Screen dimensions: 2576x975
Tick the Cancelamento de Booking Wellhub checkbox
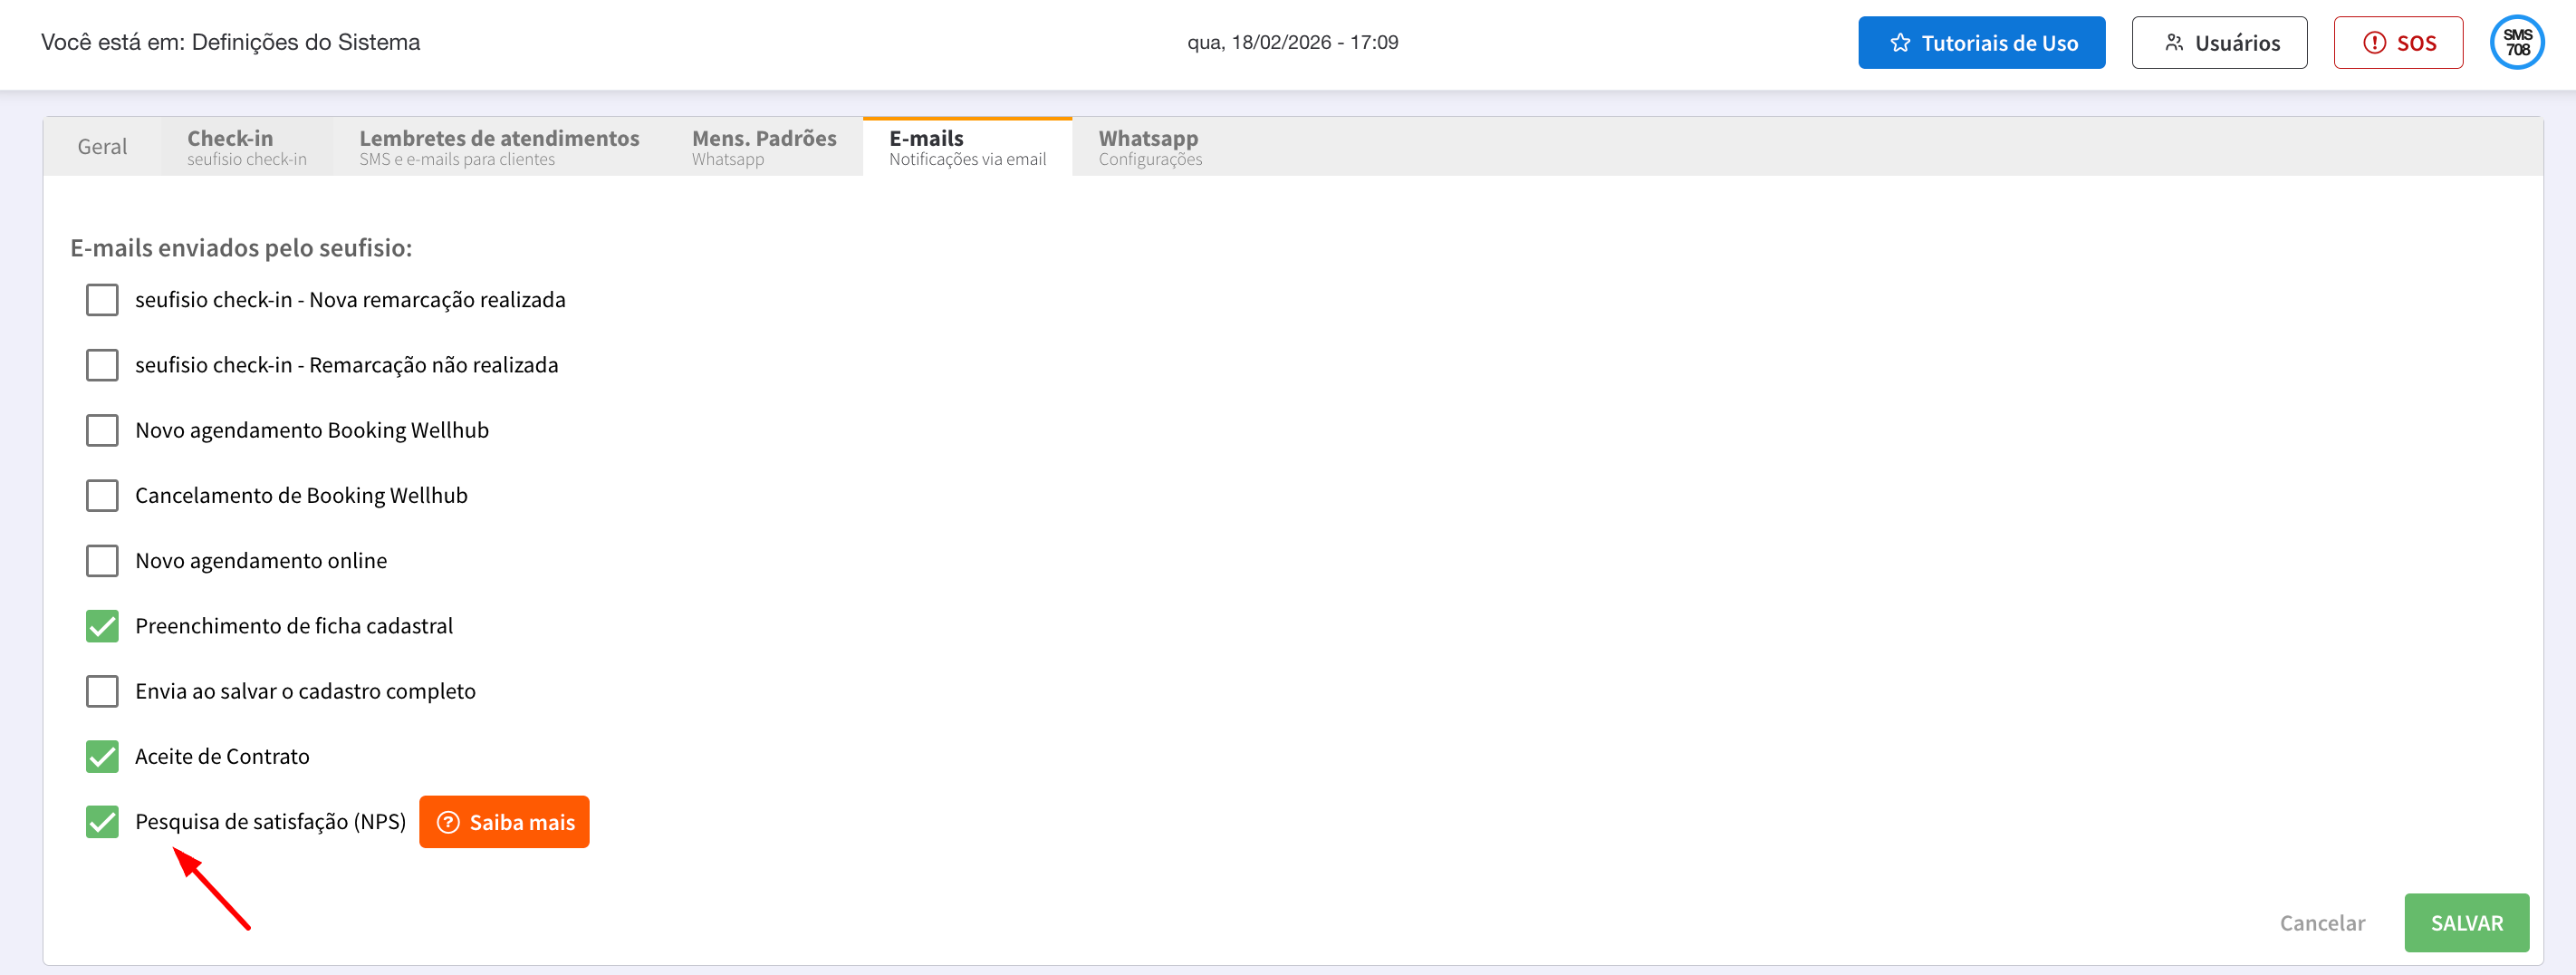coord(102,495)
